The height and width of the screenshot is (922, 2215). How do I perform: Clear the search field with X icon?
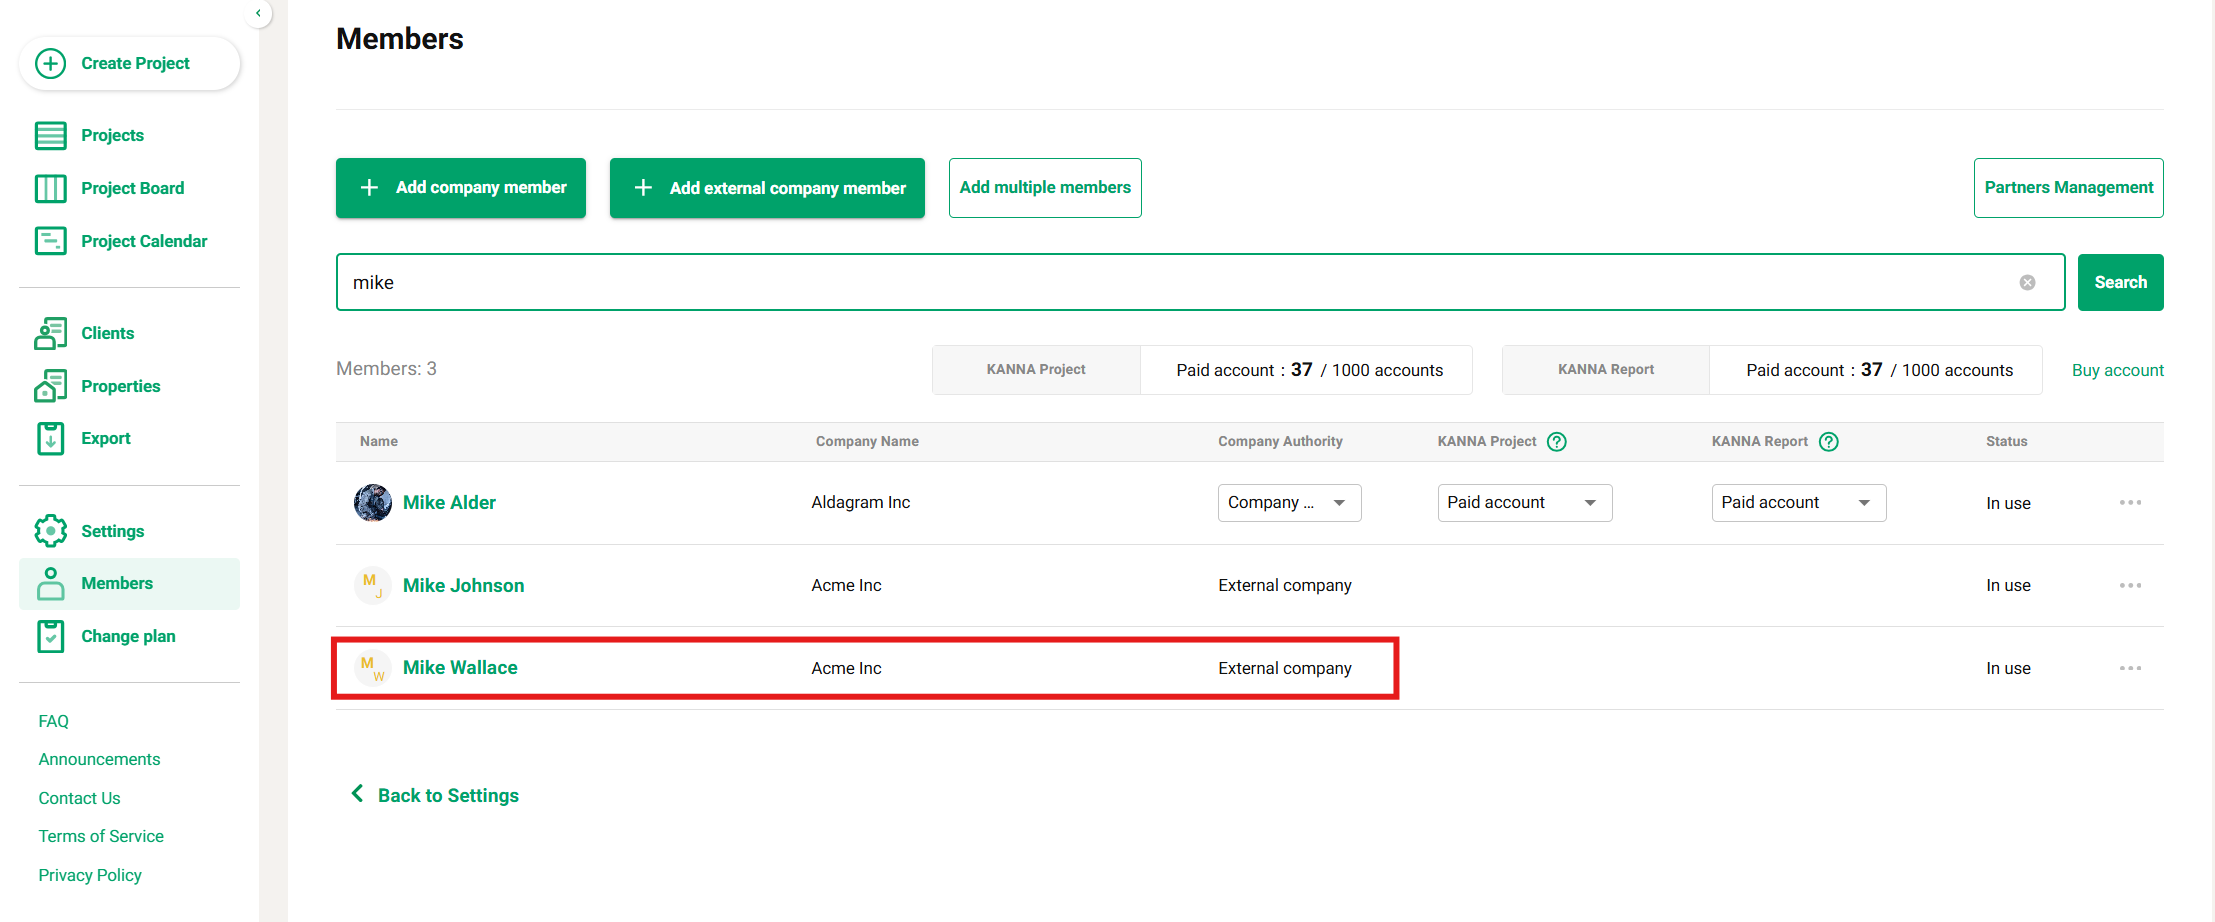click(2027, 283)
